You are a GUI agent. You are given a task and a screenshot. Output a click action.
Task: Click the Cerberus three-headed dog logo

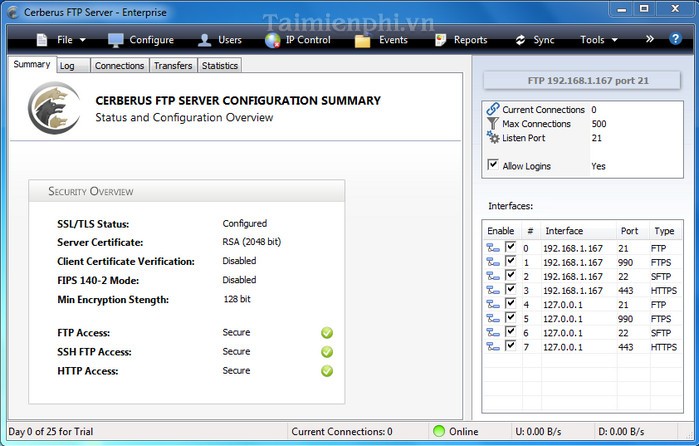coord(54,108)
